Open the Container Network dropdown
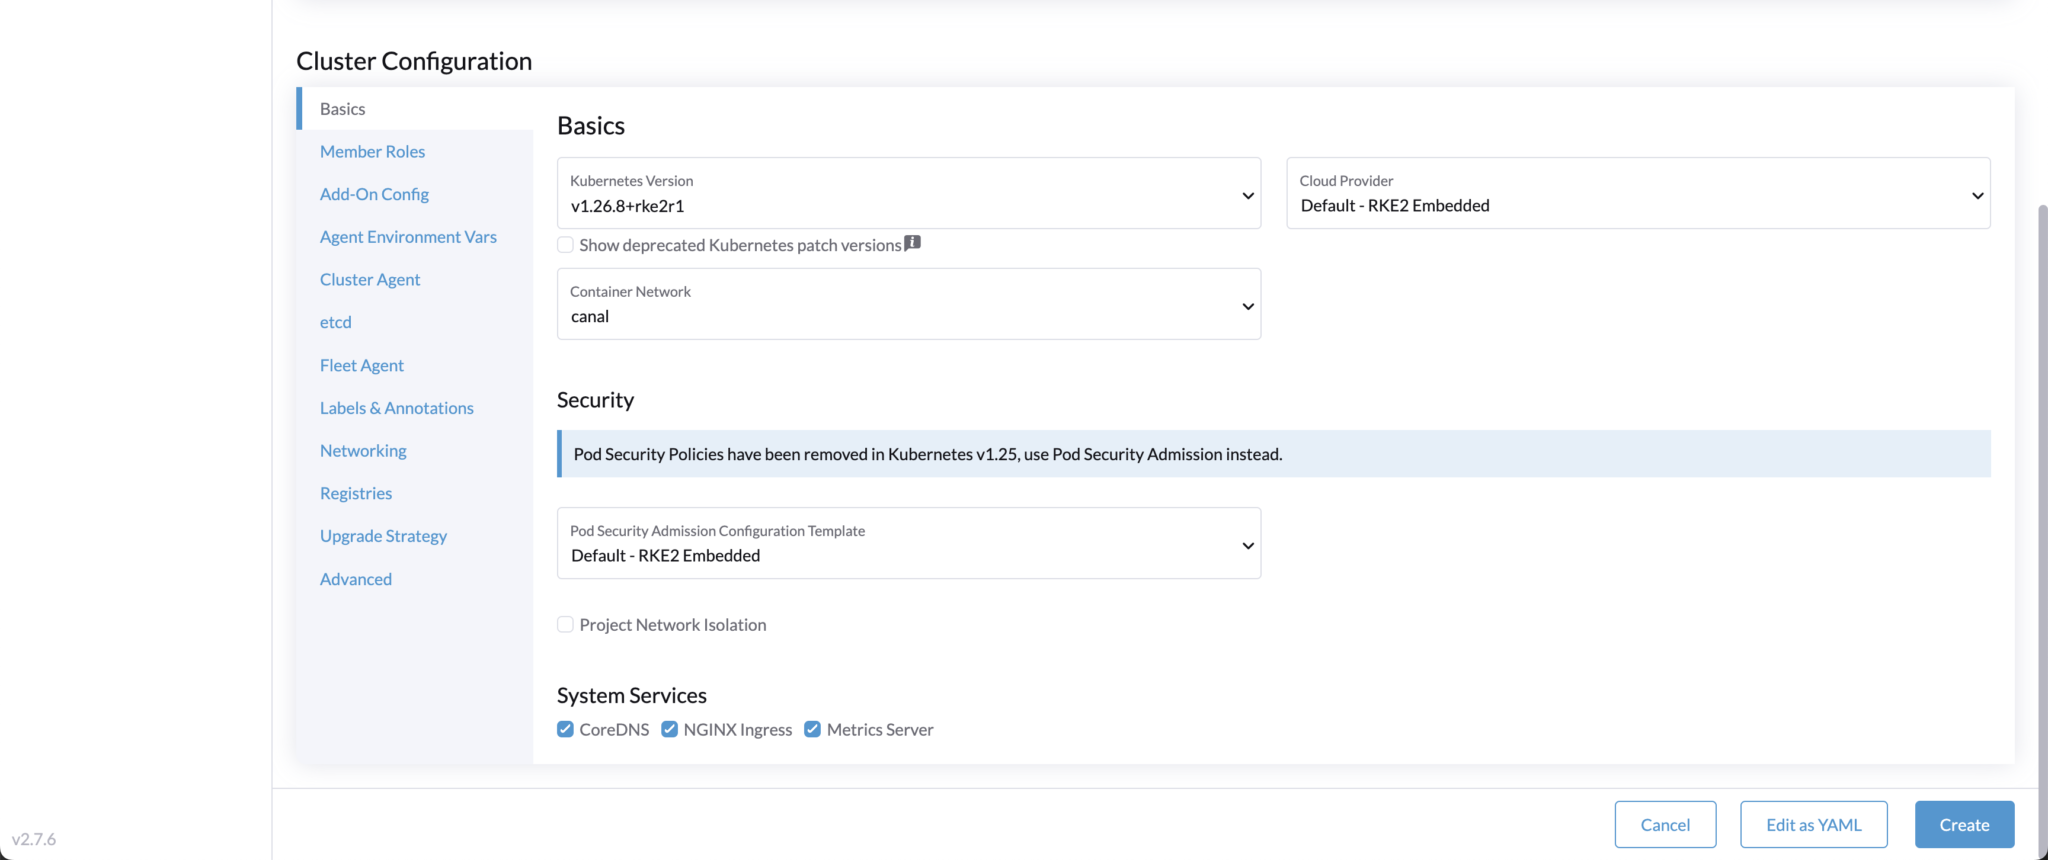2048x860 pixels. click(x=908, y=304)
